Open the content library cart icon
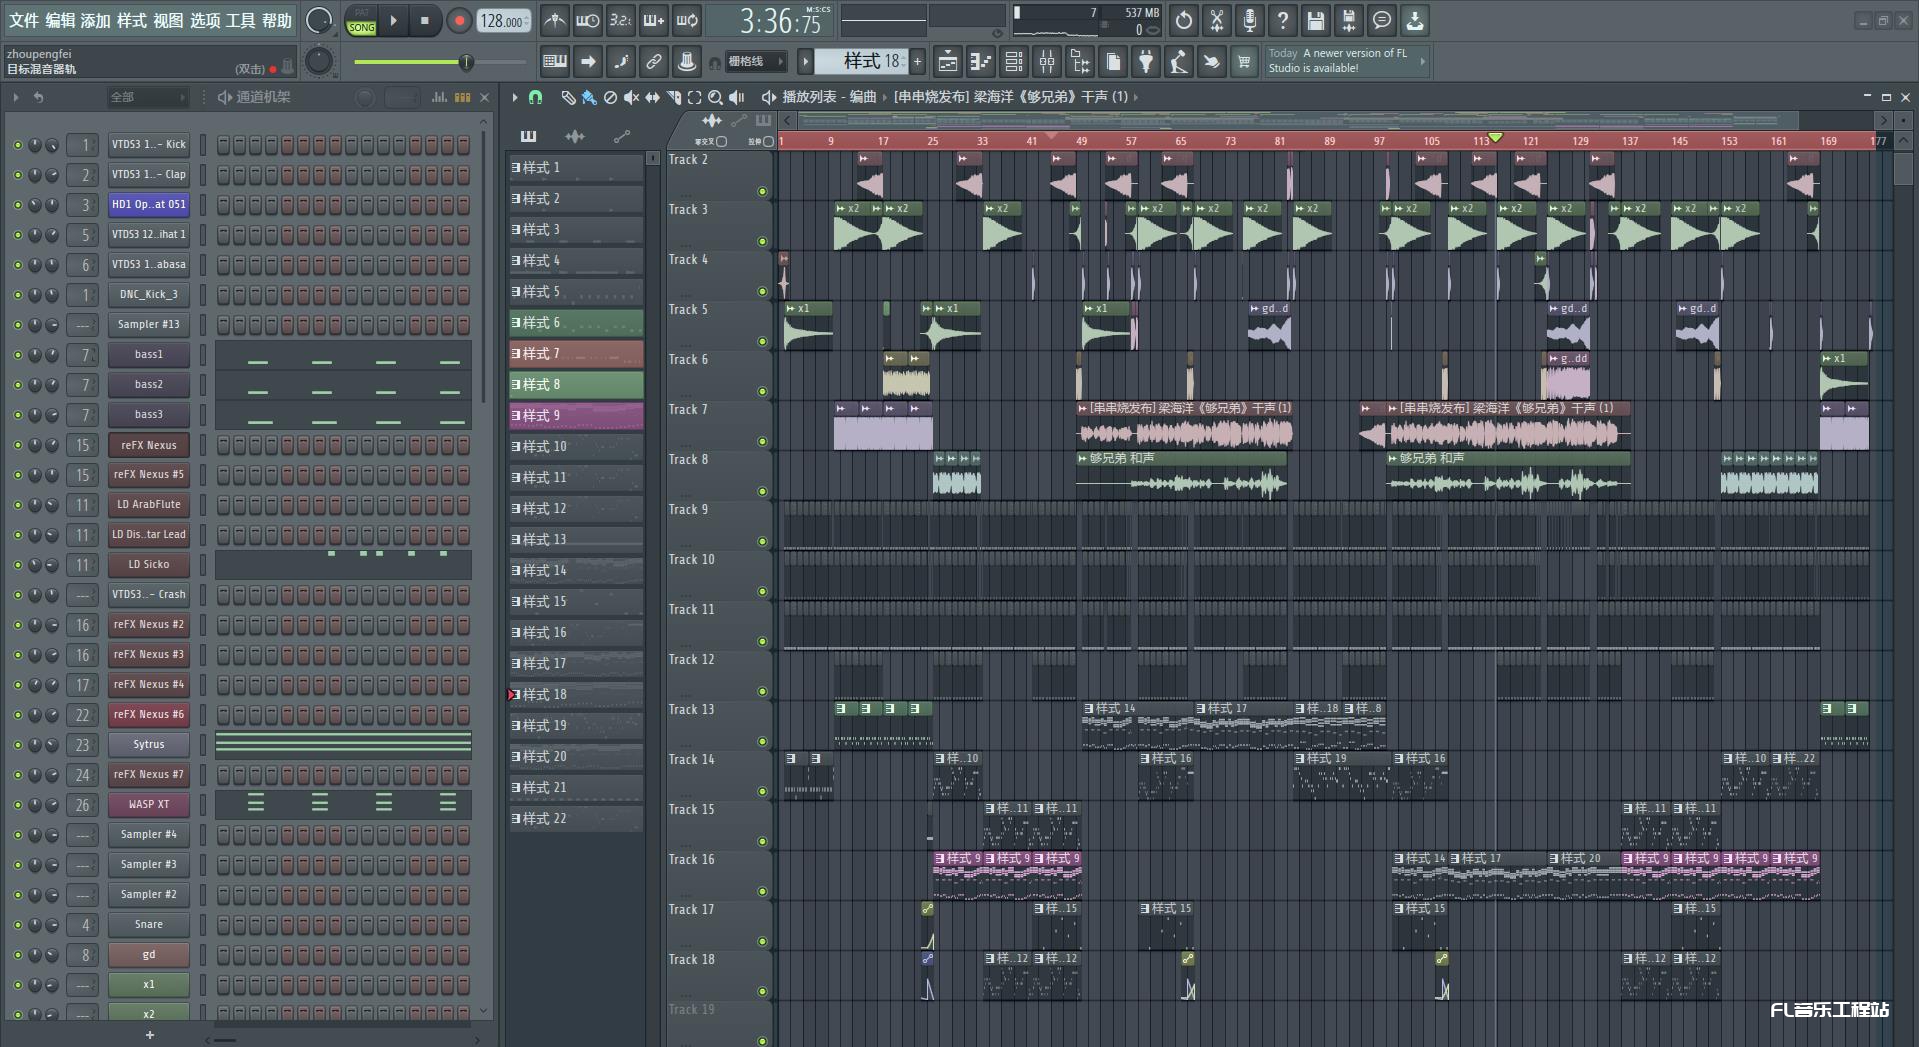Image resolution: width=1919 pixels, height=1047 pixels. [x=1244, y=62]
